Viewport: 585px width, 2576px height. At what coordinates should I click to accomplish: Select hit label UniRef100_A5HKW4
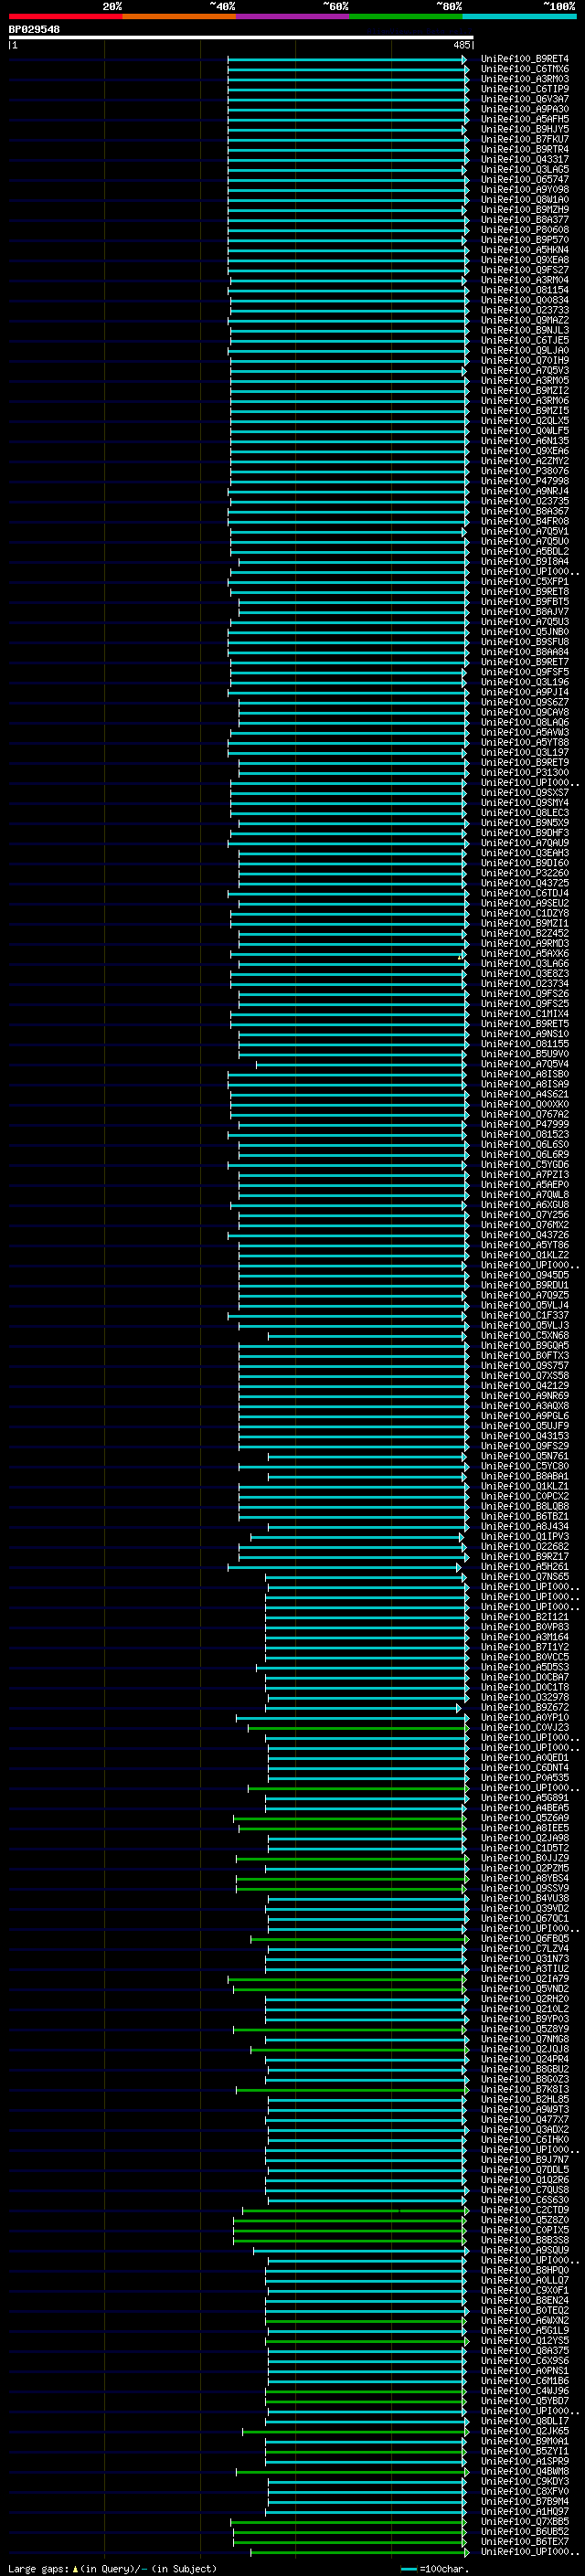[525, 250]
